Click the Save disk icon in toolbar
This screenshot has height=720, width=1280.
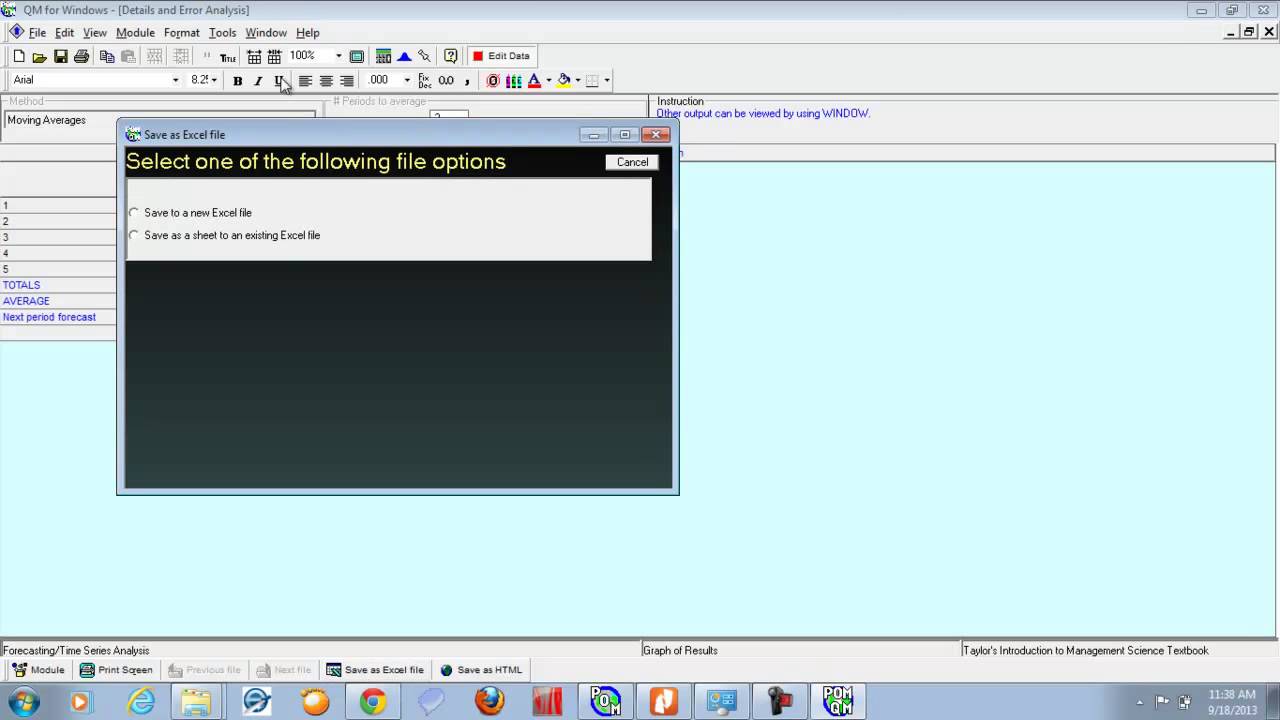(60, 57)
